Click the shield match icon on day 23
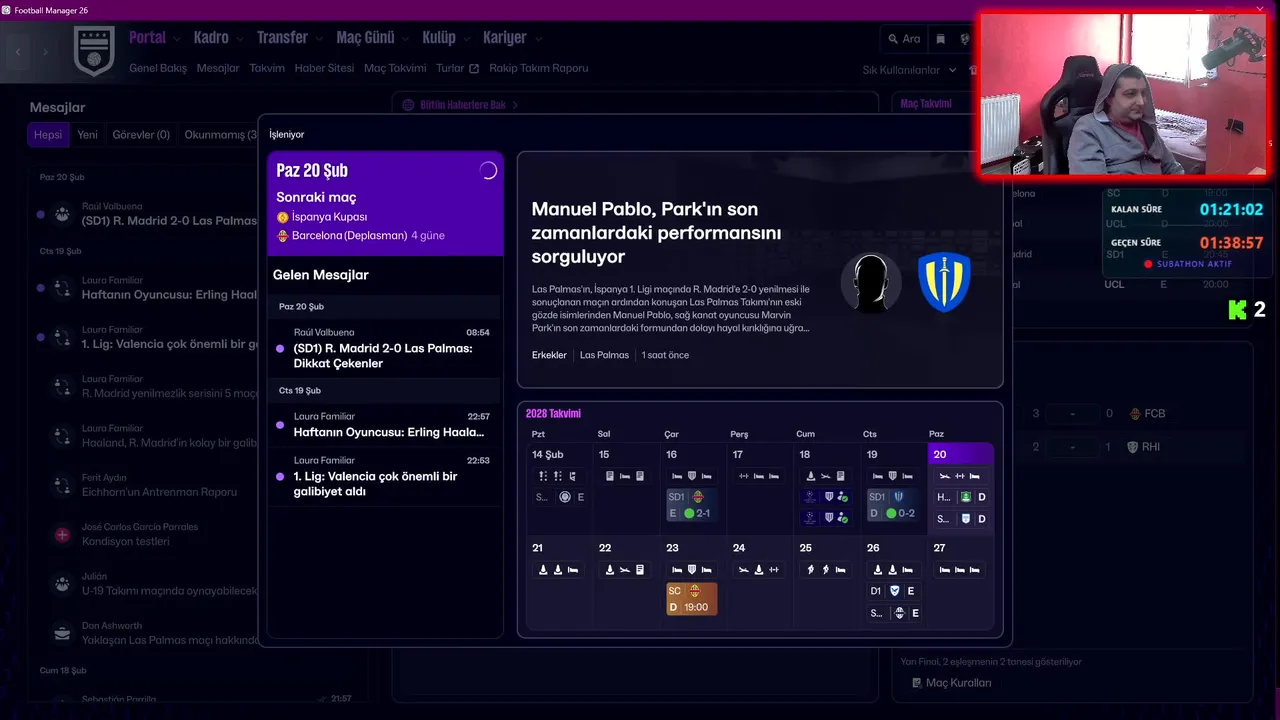The height and width of the screenshot is (720, 1280). (x=691, y=570)
